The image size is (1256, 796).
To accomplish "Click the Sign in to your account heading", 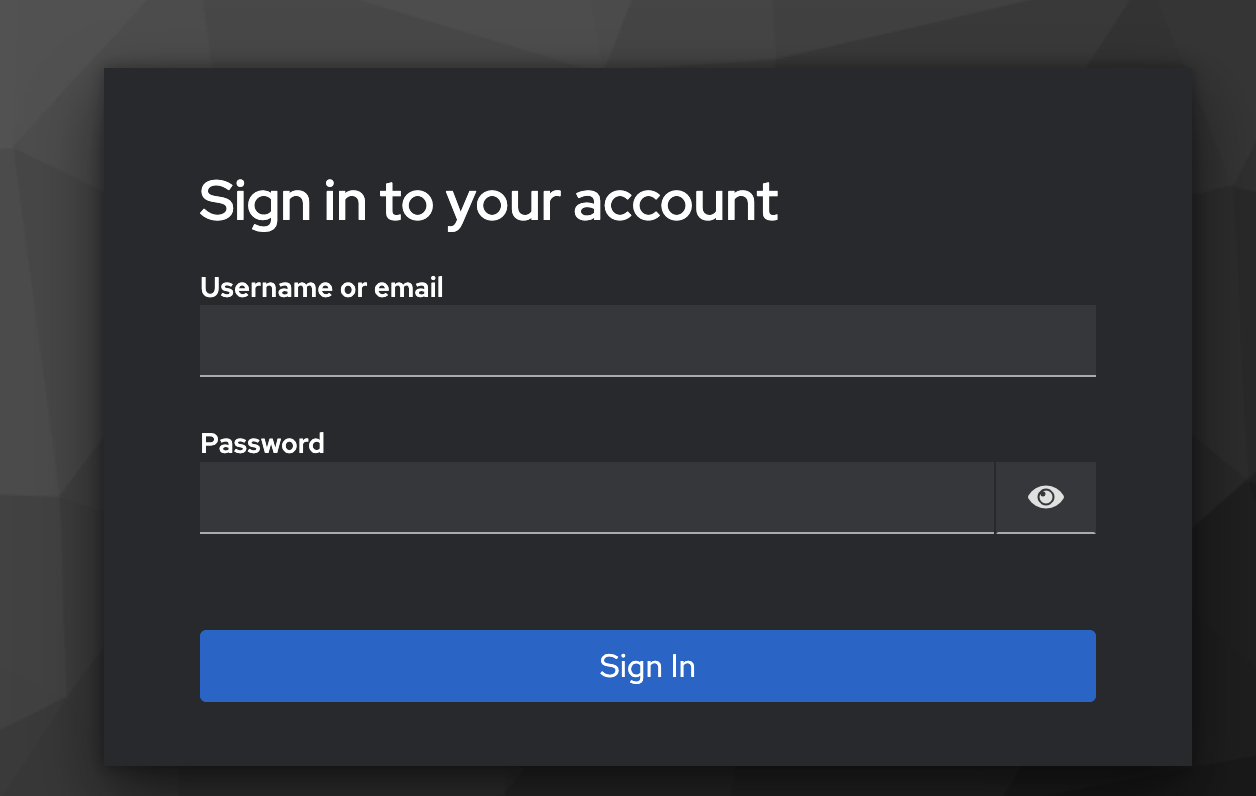I will tap(488, 201).
